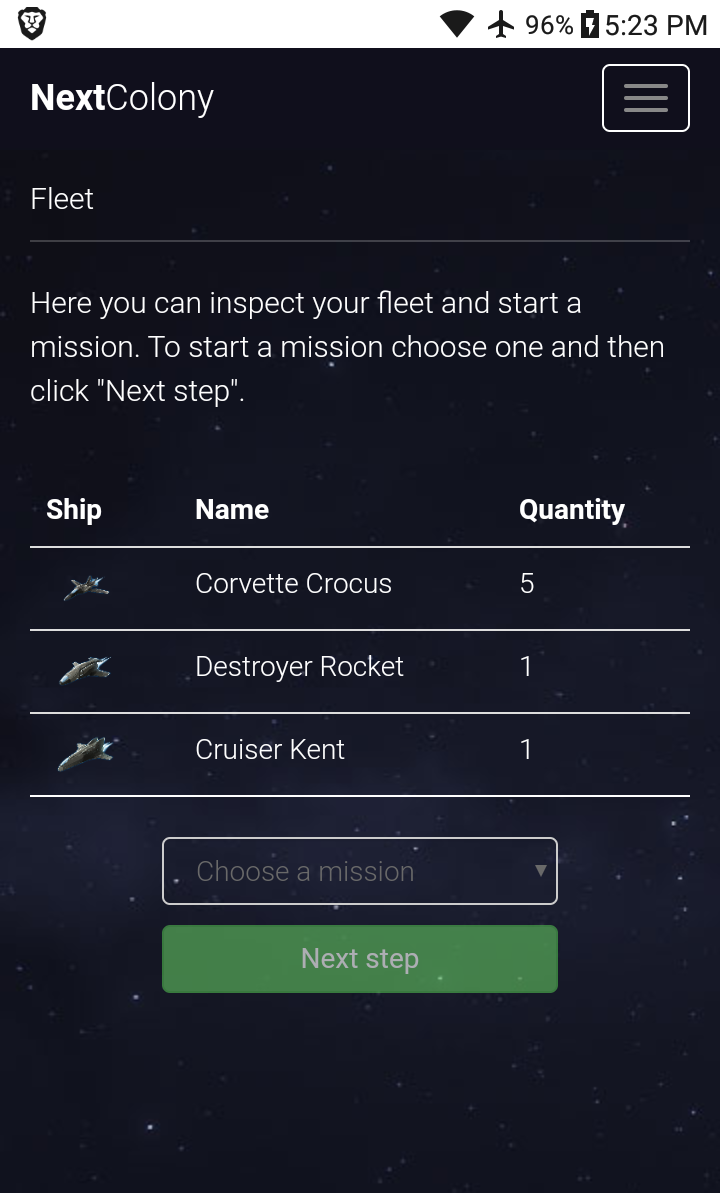The height and width of the screenshot is (1193, 720).
Task: Tap the Wi-Fi signal status icon
Action: click(x=457, y=24)
